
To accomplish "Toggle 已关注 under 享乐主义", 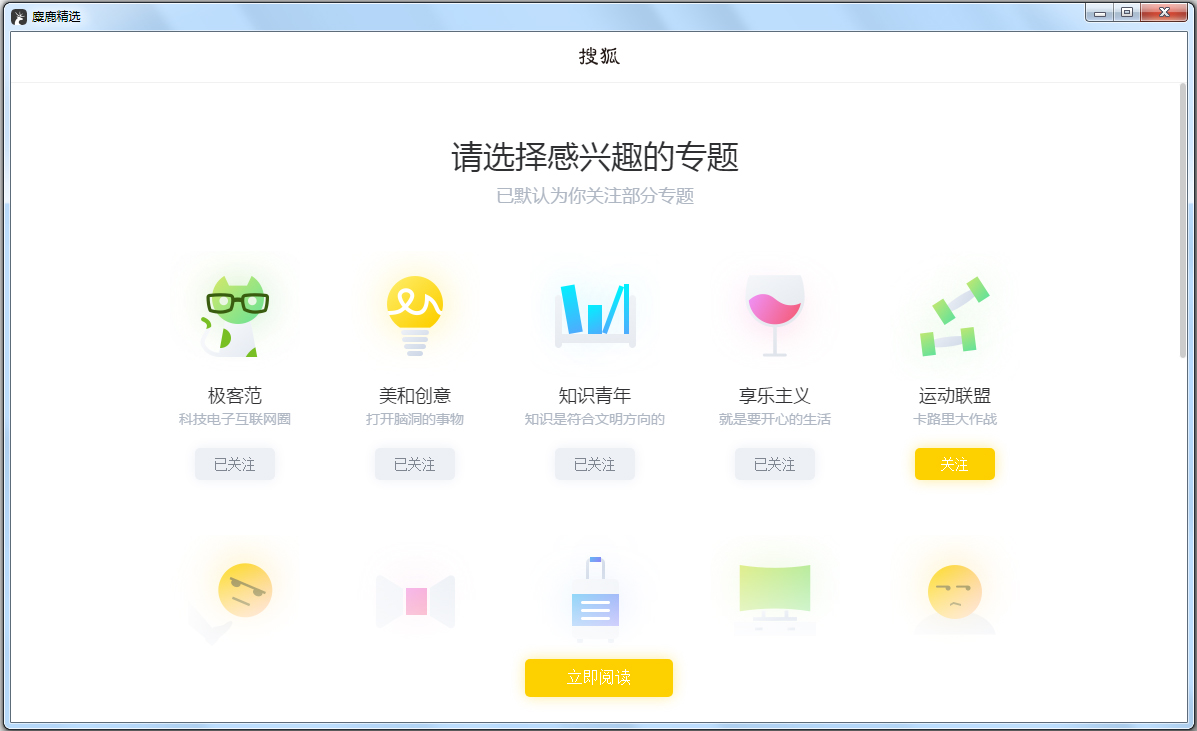I will coord(775,464).
